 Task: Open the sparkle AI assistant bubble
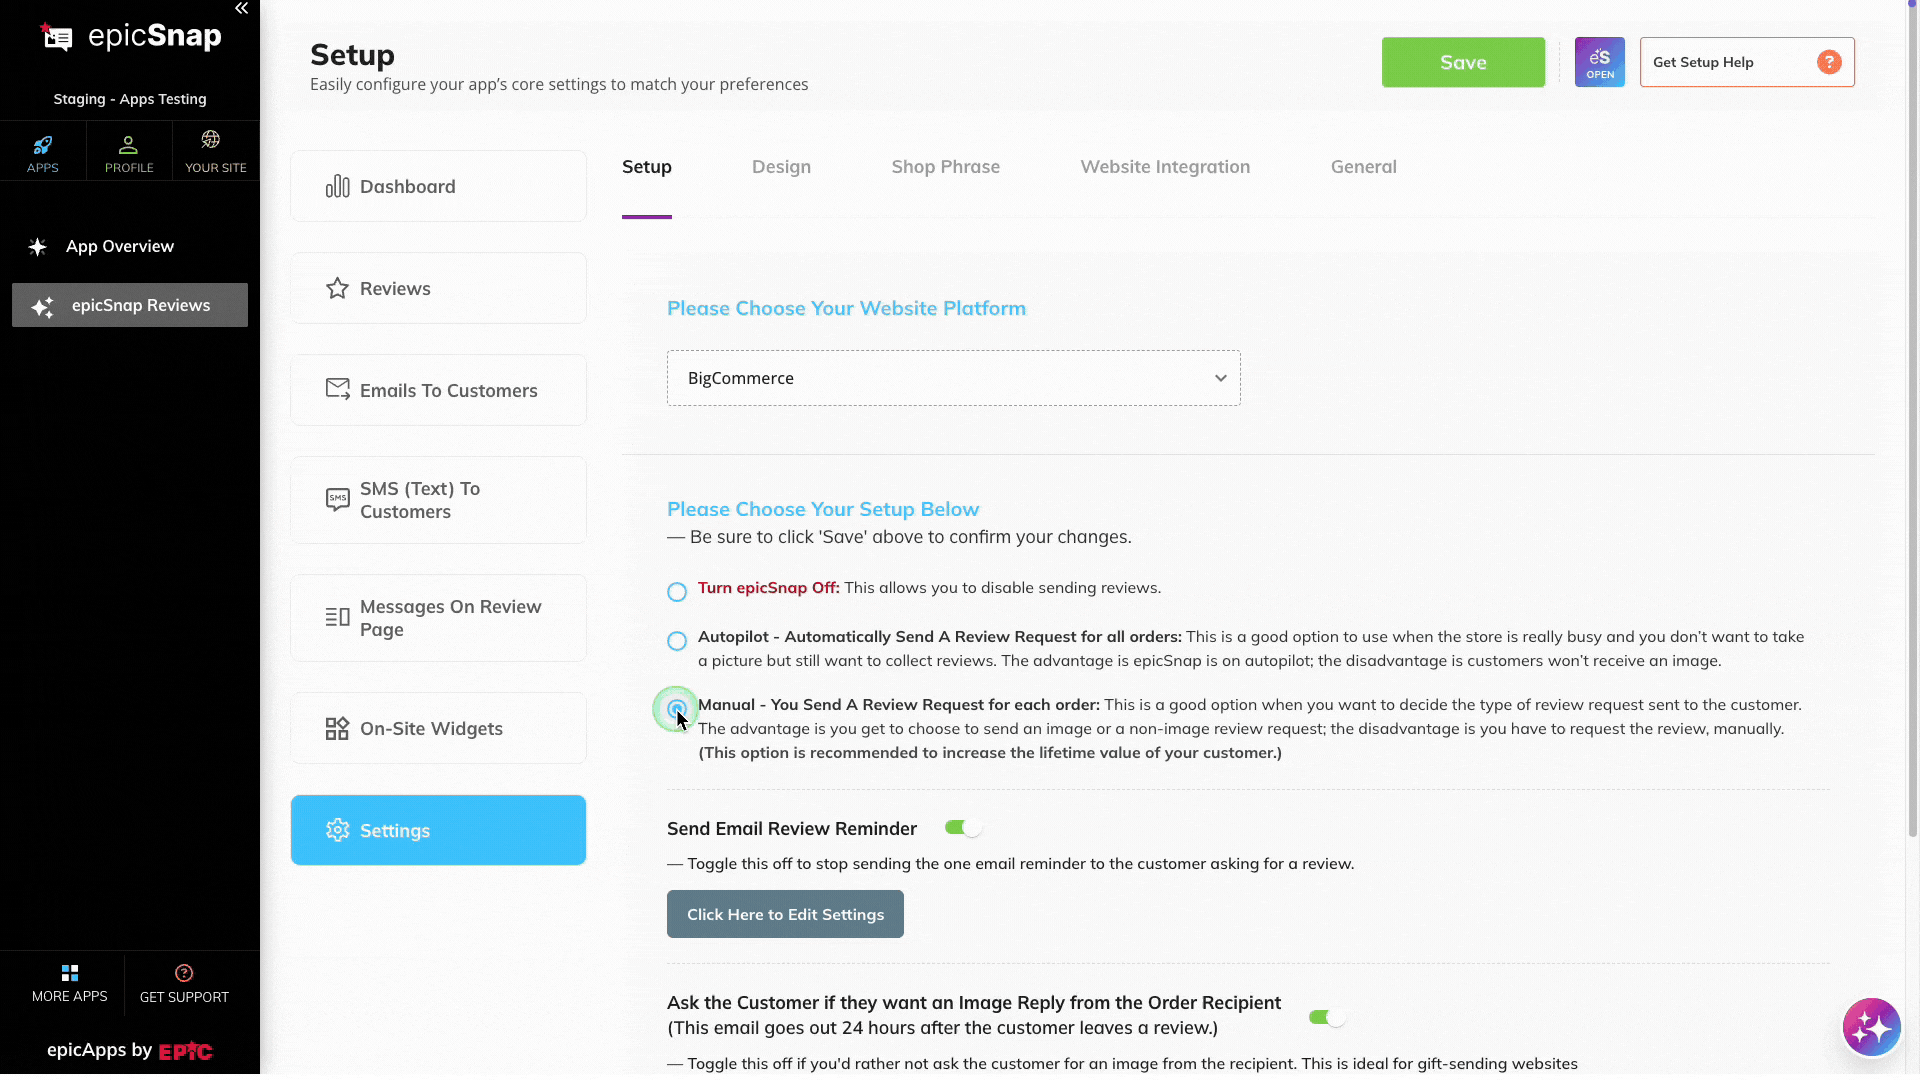[1871, 1027]
